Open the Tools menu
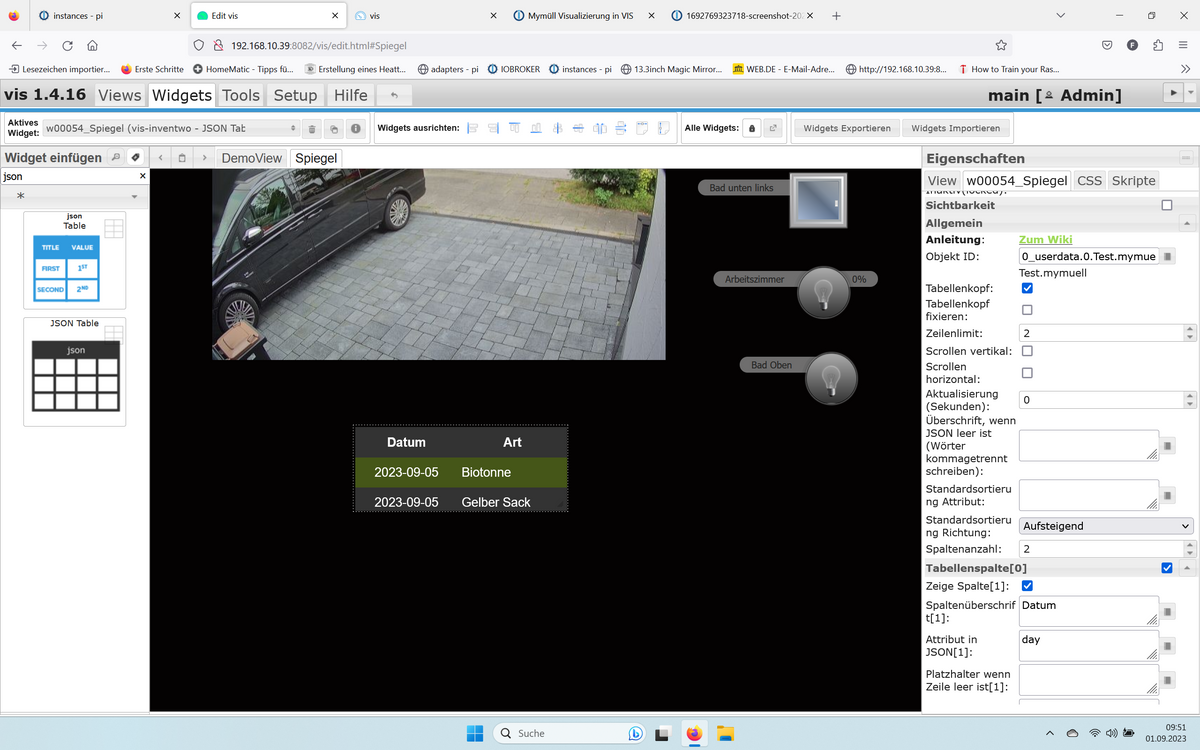This screenshot has height=750, width=1200. point(241,95)
